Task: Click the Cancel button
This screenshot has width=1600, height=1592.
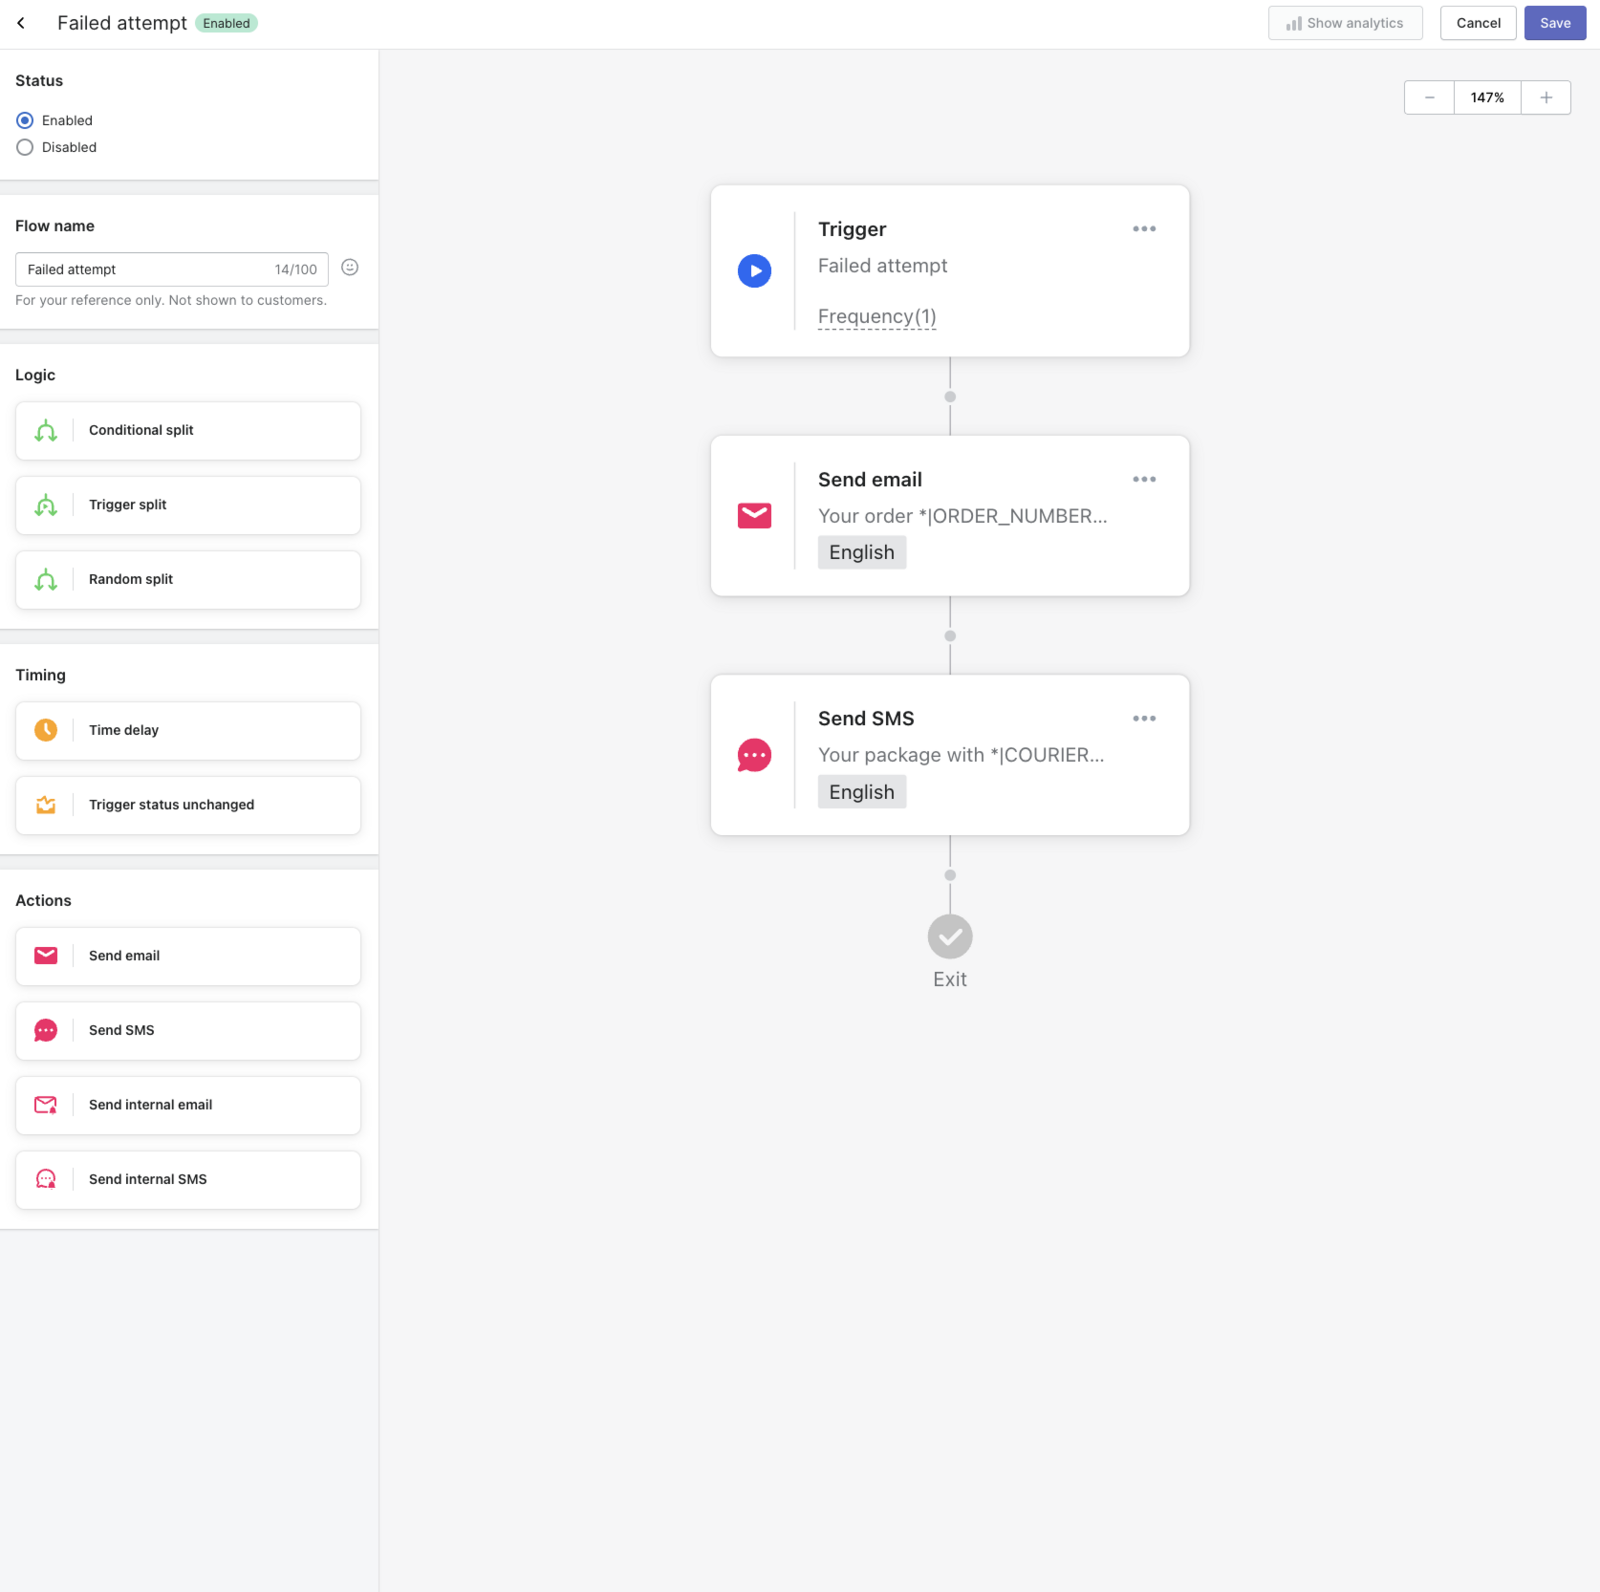Action: click(1478, 23)
